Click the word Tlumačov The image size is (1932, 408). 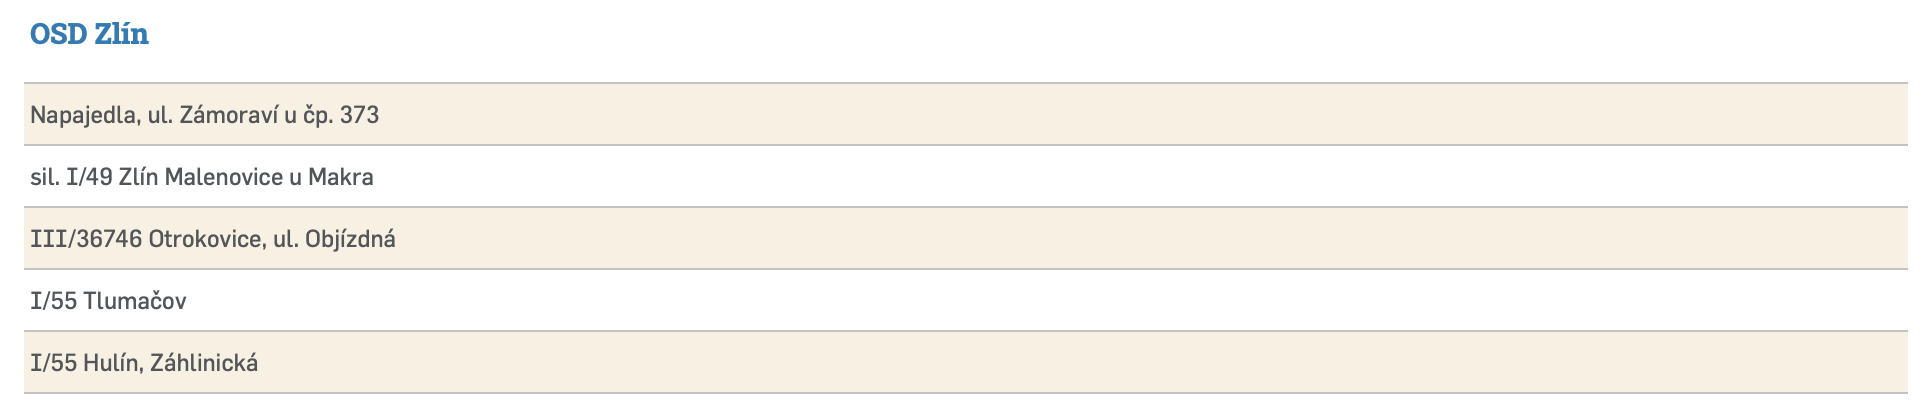click(135, 301)
